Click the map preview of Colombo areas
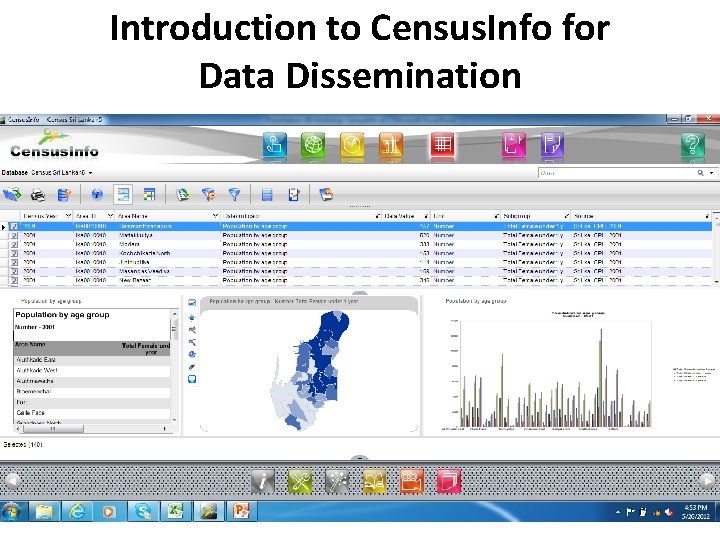 (x=308, y=371)
